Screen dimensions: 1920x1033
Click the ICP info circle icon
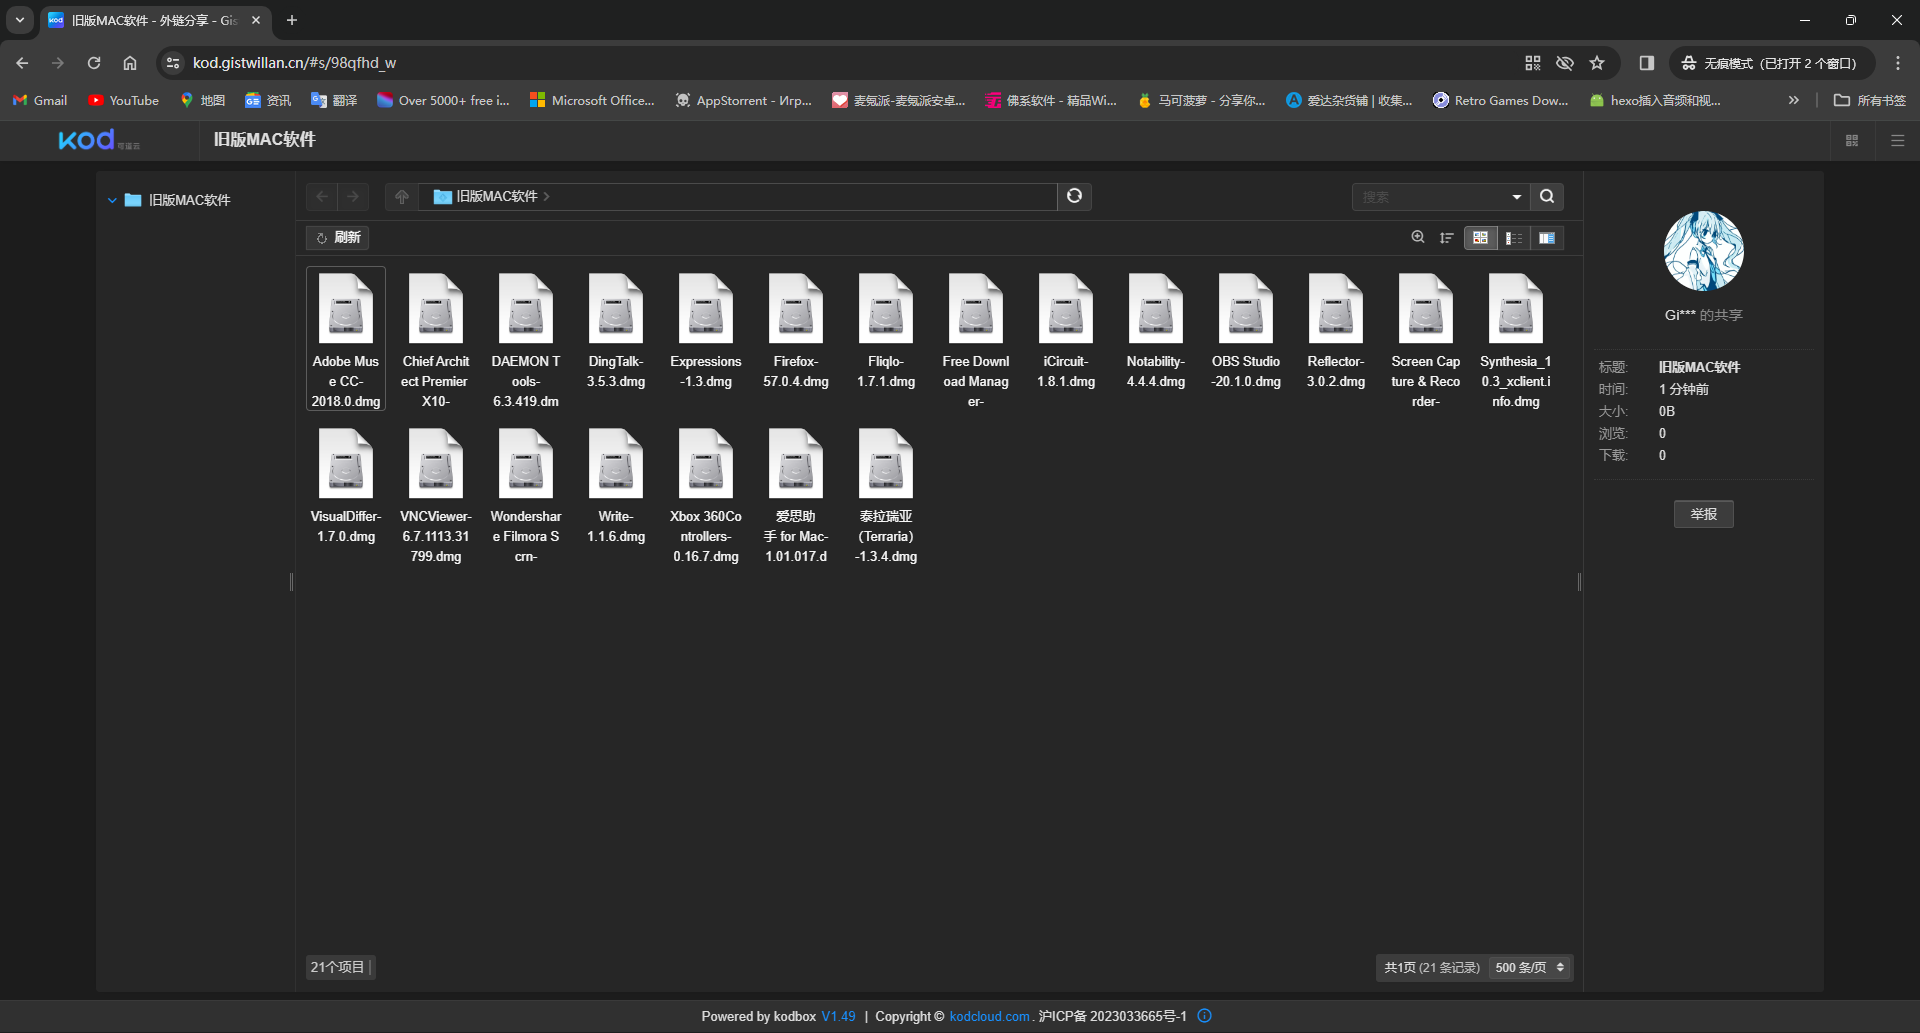[1205, 1016]
